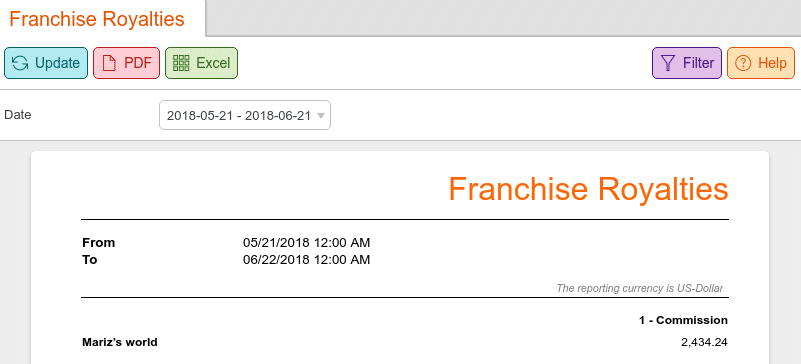
Task: Click the question mark Help icon
Action: tap(743, 63)
